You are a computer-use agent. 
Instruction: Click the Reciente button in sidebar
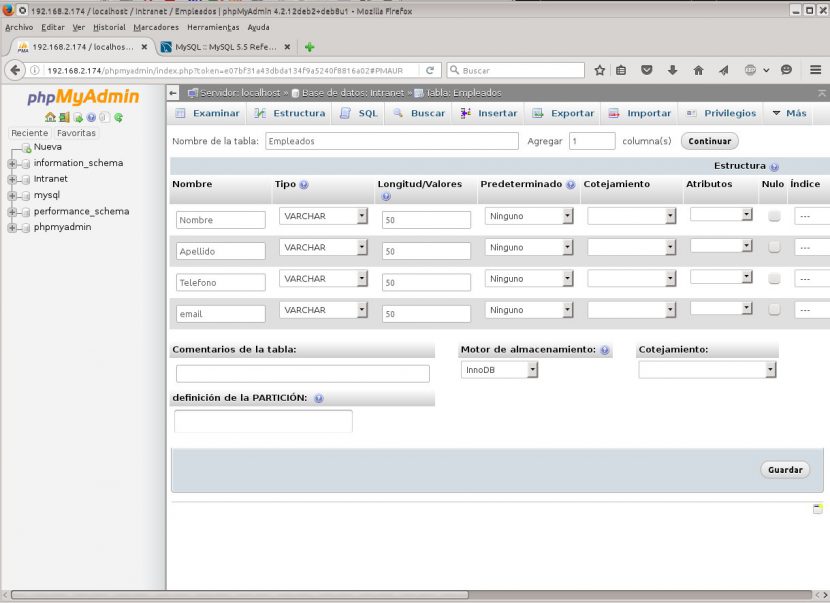[30, 133]
